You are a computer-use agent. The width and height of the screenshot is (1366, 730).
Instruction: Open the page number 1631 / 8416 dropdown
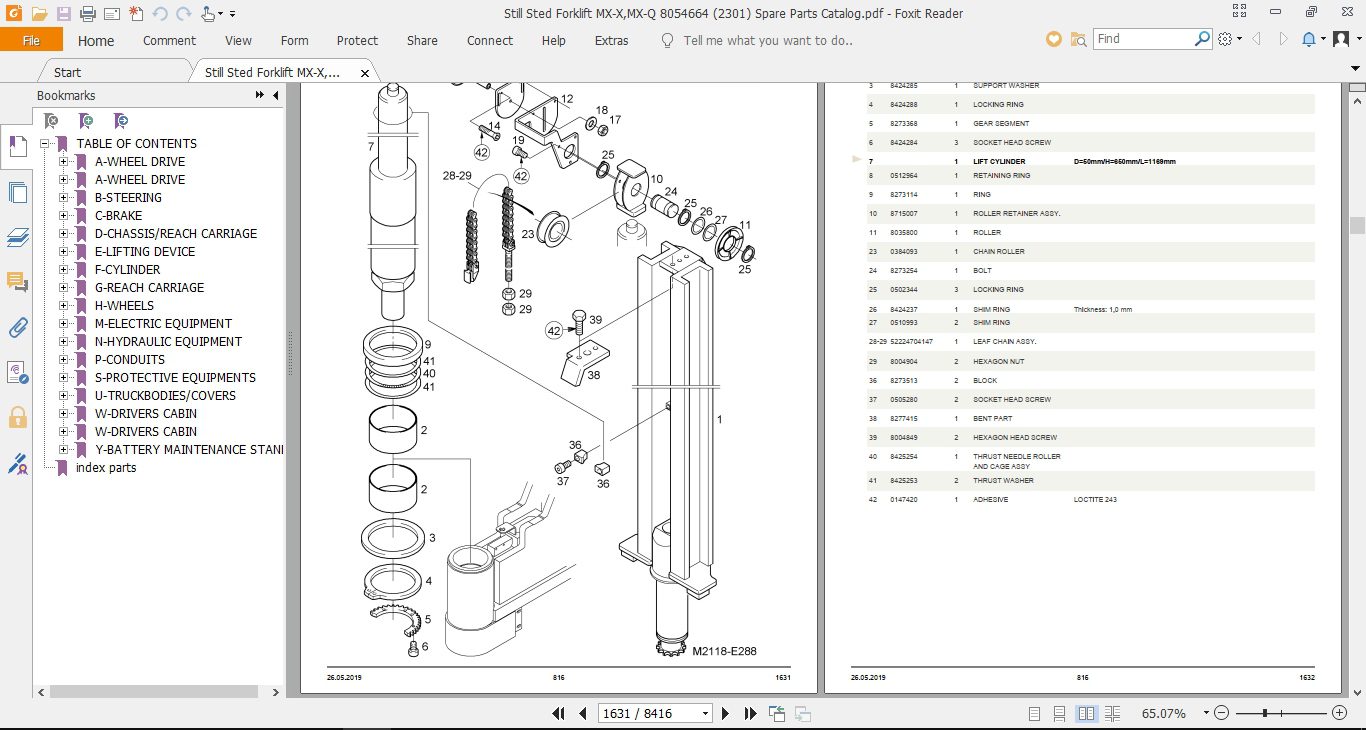coord(706,714)
